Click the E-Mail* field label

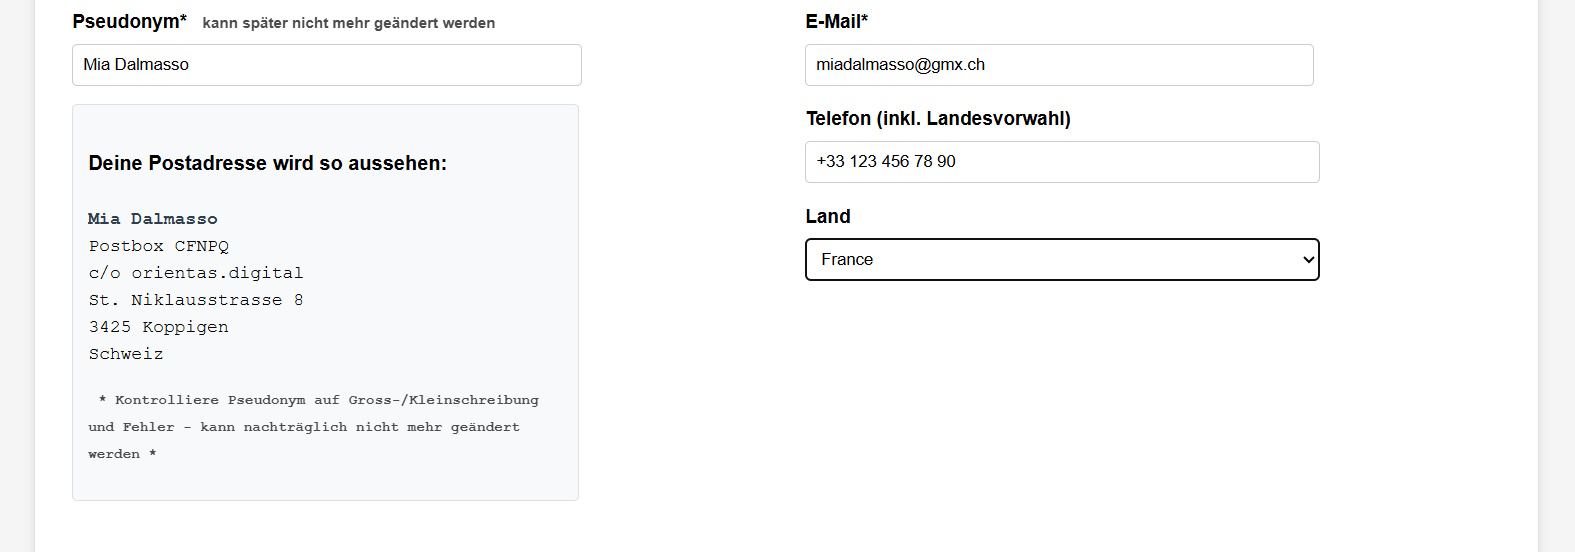(836, 21)
